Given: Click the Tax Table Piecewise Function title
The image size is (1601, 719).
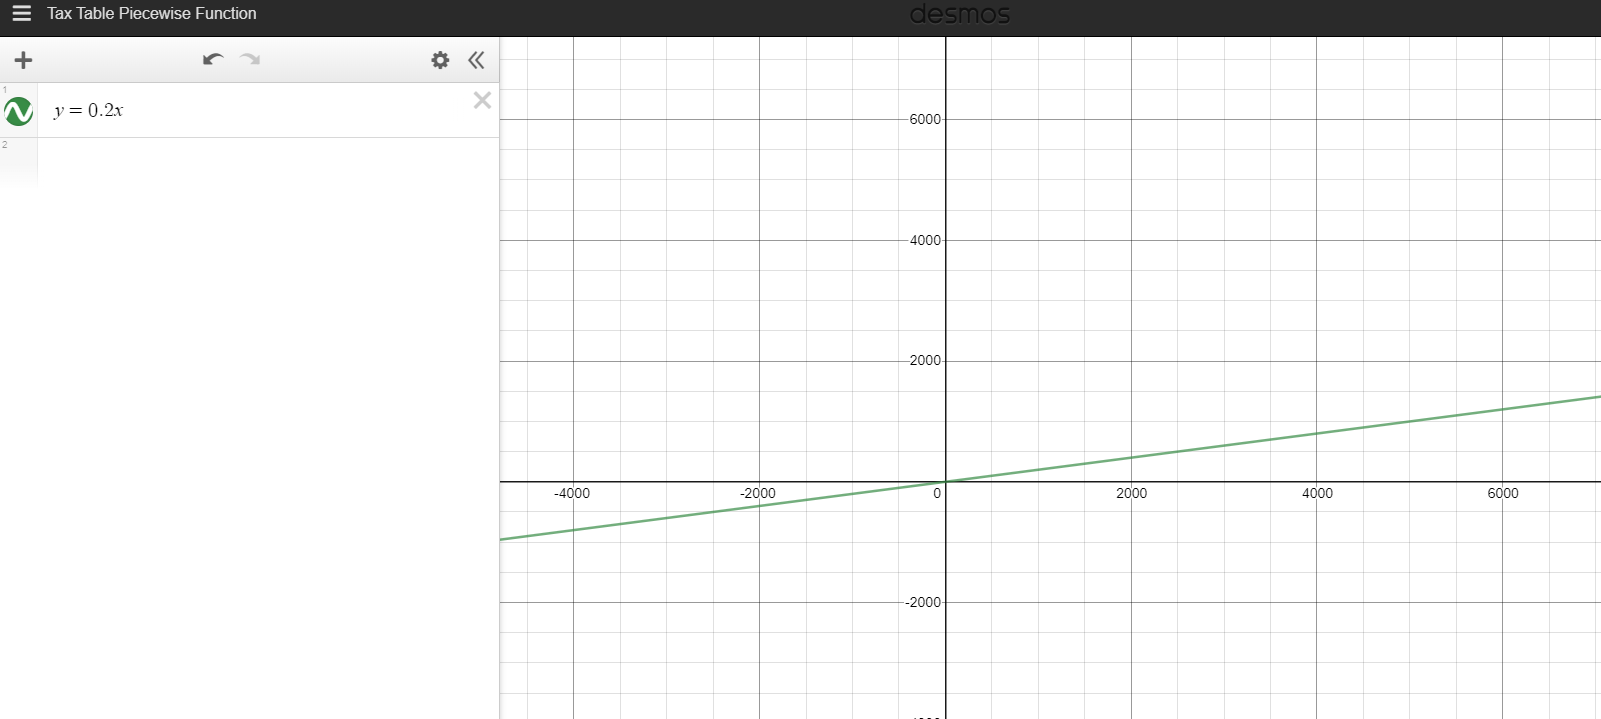Looking at the screenshot, I should [152, 14].
